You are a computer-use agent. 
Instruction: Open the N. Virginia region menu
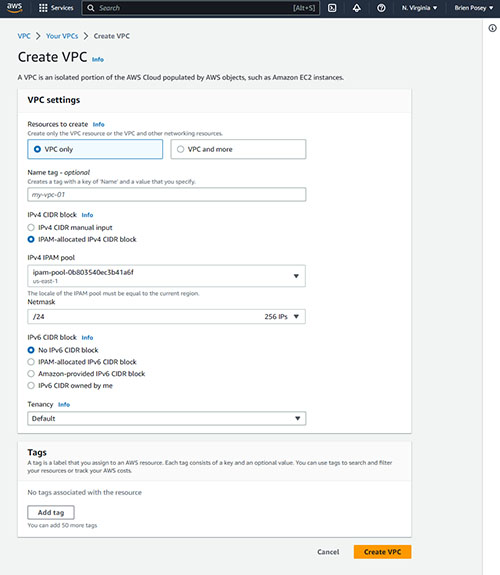click(x=419, y=8)
